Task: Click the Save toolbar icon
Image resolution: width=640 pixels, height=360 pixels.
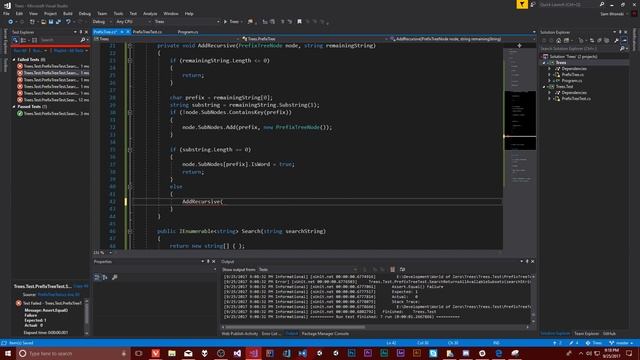Action: (x=51, y=22)
